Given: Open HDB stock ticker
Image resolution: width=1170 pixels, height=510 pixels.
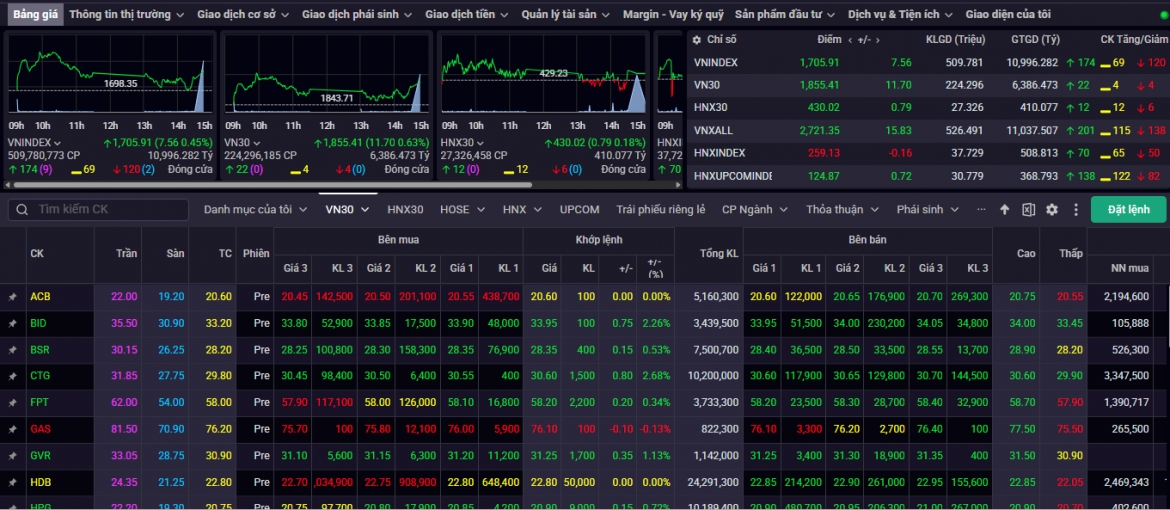Looking at the screenshot, I should (40, 482).
